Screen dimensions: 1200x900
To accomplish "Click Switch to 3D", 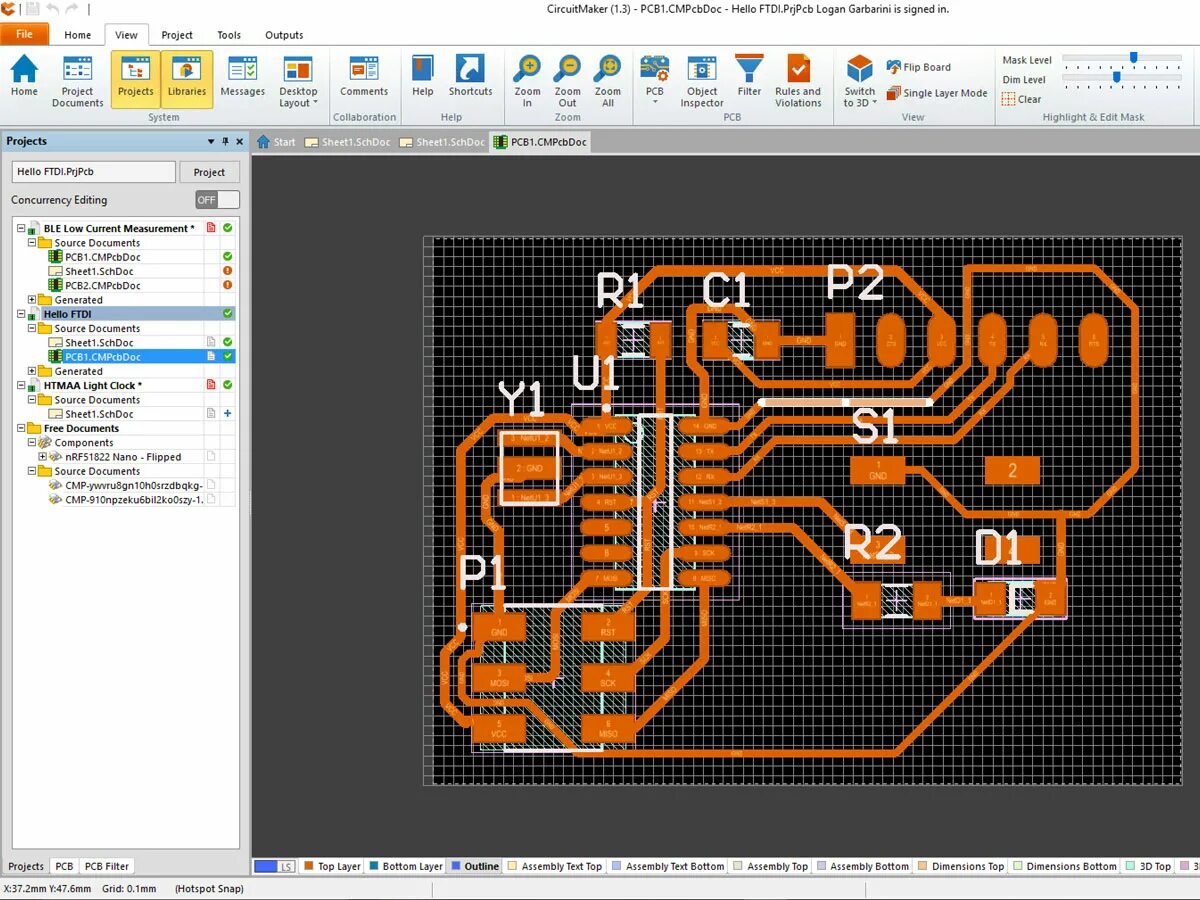I will [x=860, y=81].
